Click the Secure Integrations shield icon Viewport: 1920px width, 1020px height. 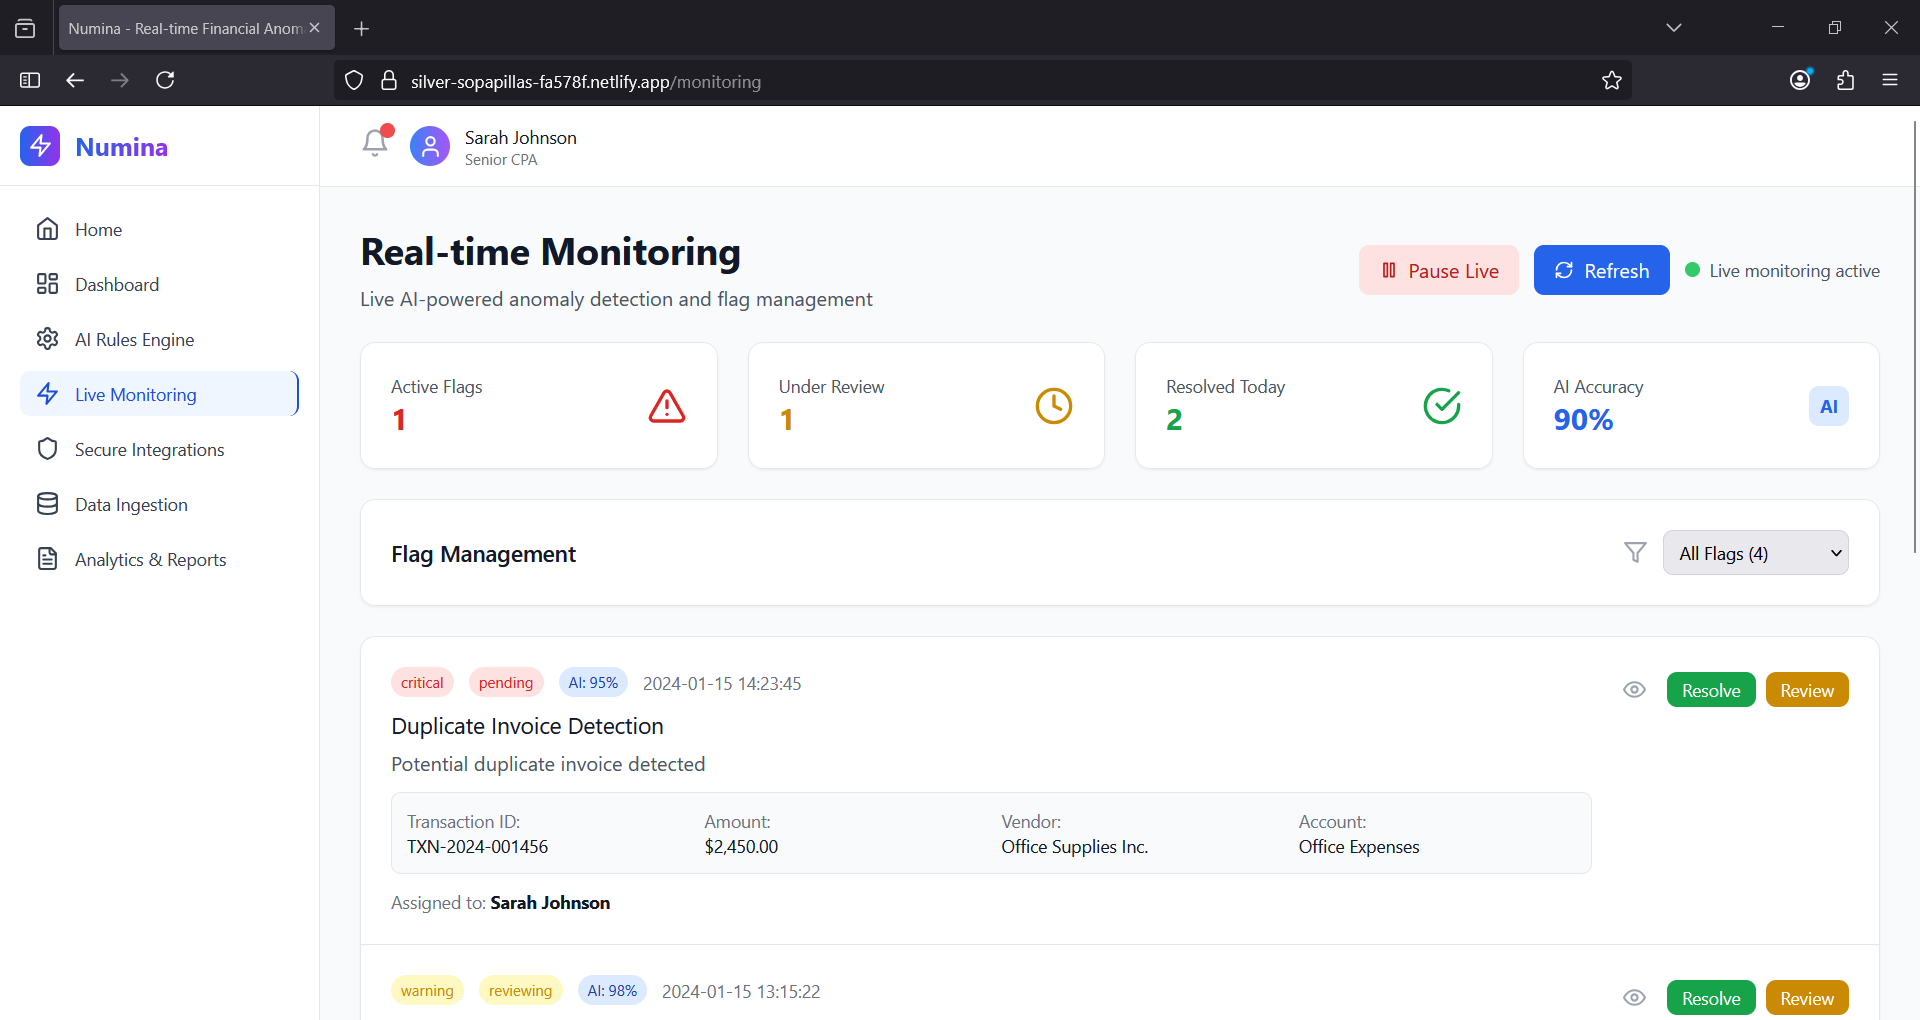(x=47, y=449)
